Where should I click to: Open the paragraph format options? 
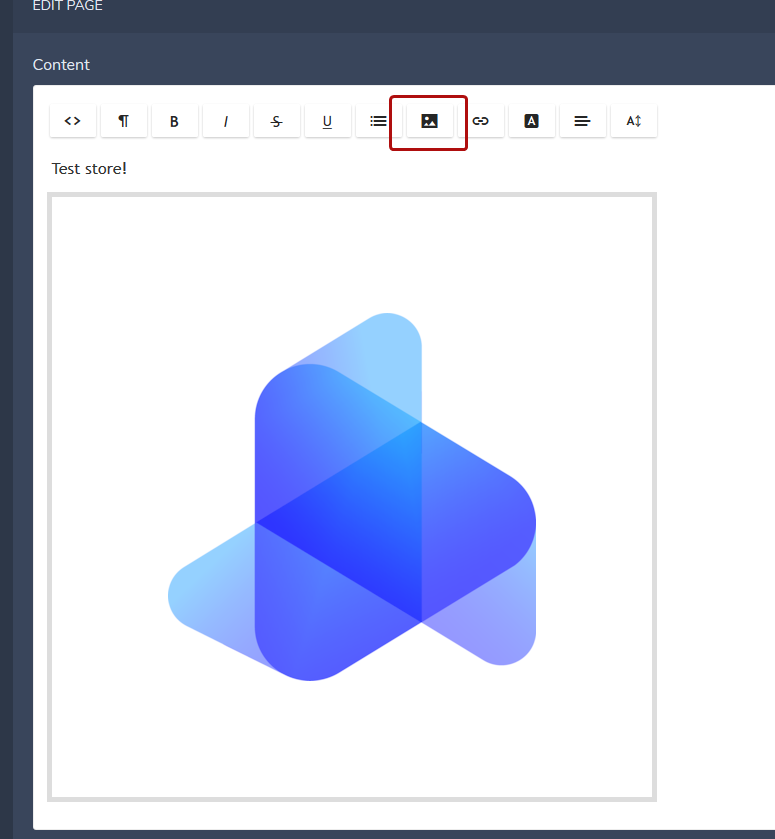[123, 121]
